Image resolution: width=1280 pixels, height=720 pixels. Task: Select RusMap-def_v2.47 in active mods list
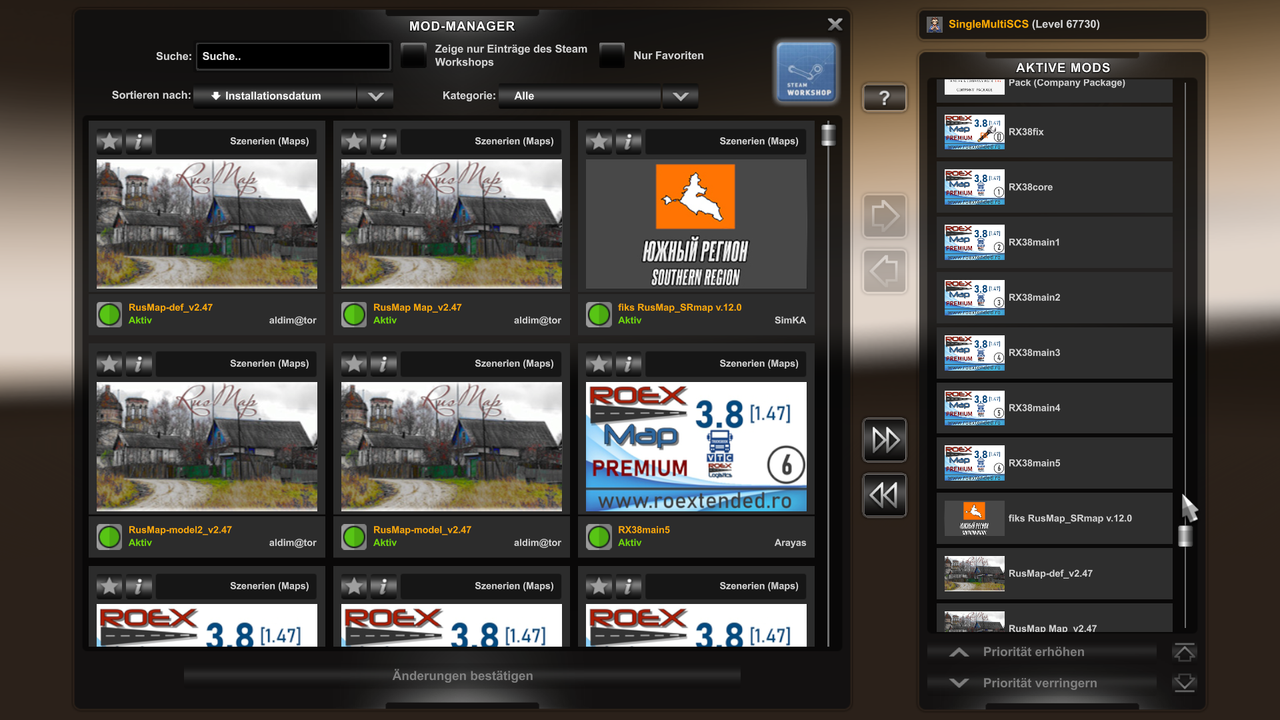(1054, 574)
